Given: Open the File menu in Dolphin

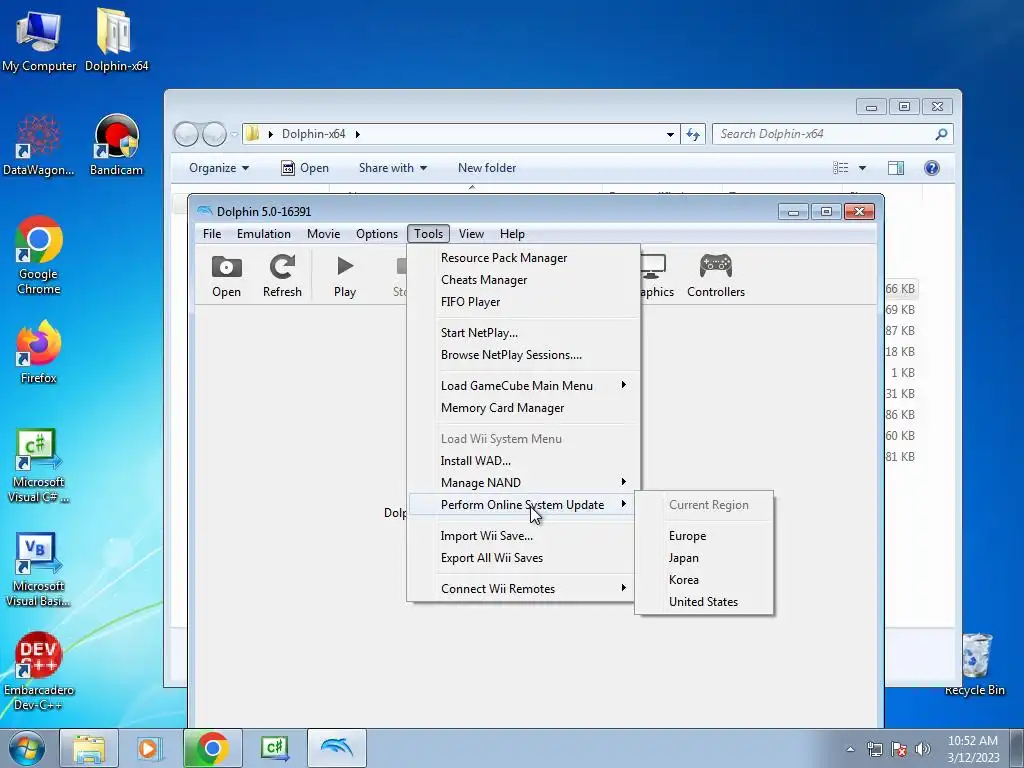Looking at the screenshot, I should point(212,234).
